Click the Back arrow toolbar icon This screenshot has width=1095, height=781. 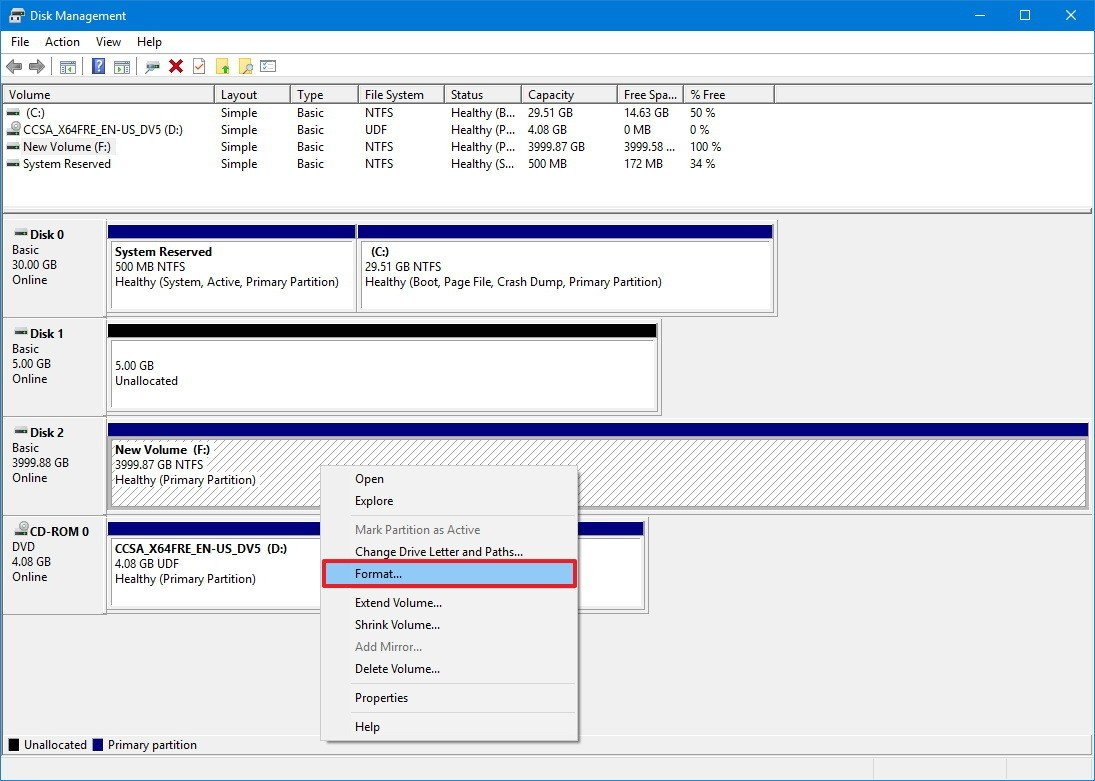pos(14,66)
